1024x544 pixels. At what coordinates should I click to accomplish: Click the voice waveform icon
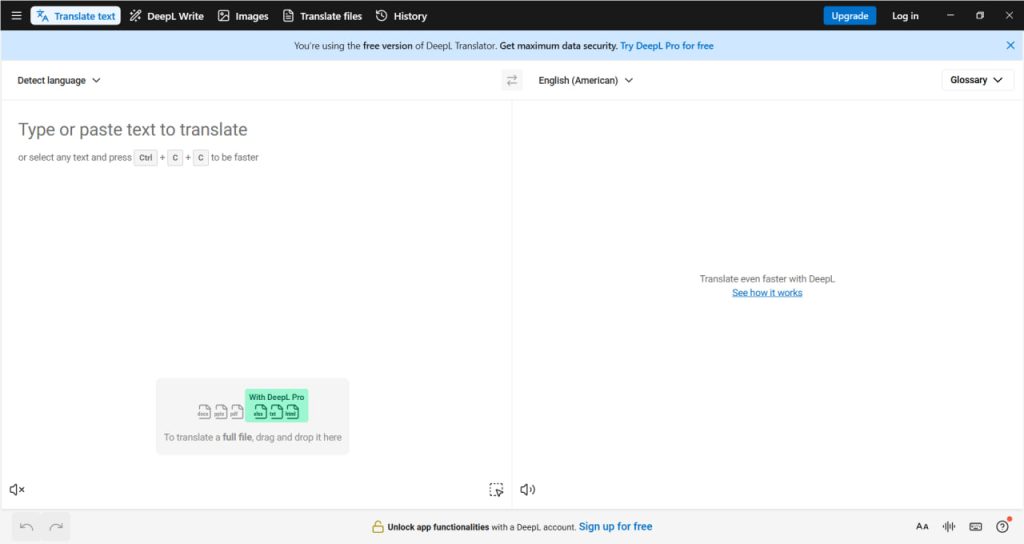coord(949,527)
